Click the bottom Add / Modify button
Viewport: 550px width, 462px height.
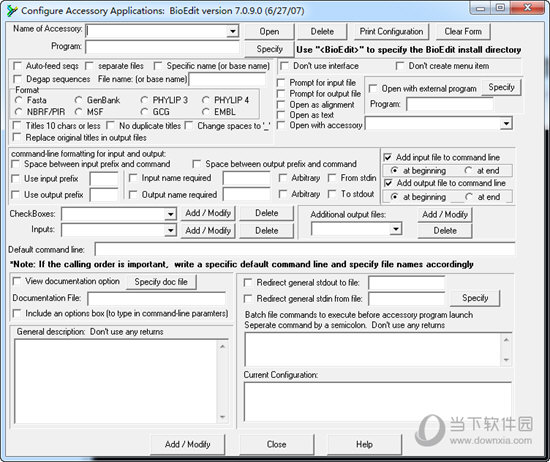(188, 444)
